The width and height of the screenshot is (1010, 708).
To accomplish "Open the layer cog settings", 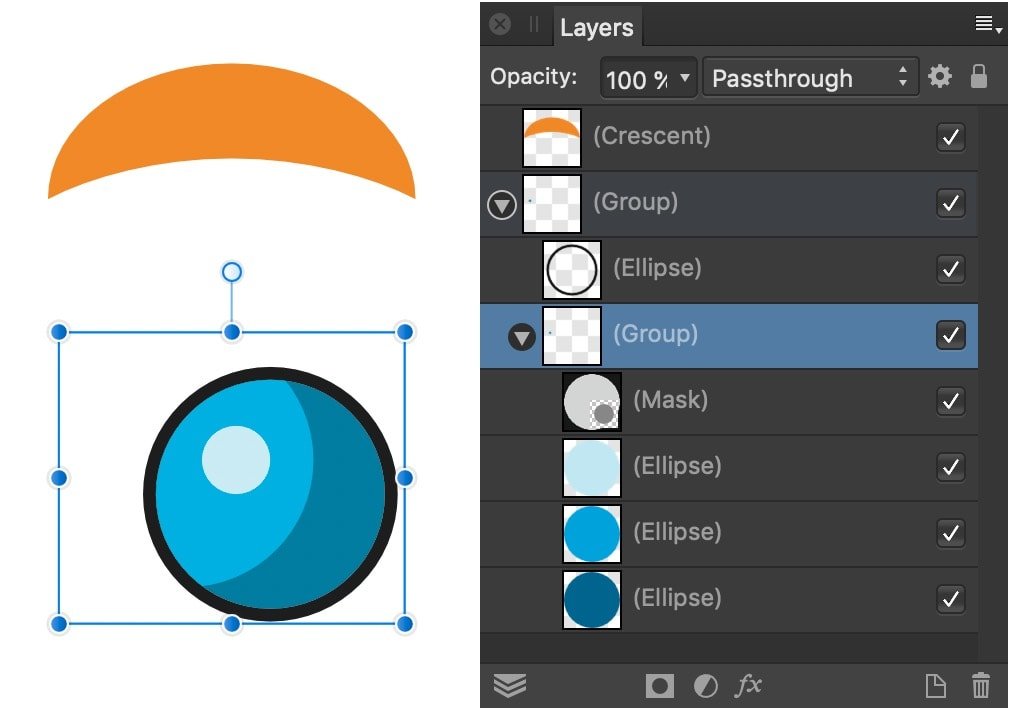I will [x=940, y=77].
